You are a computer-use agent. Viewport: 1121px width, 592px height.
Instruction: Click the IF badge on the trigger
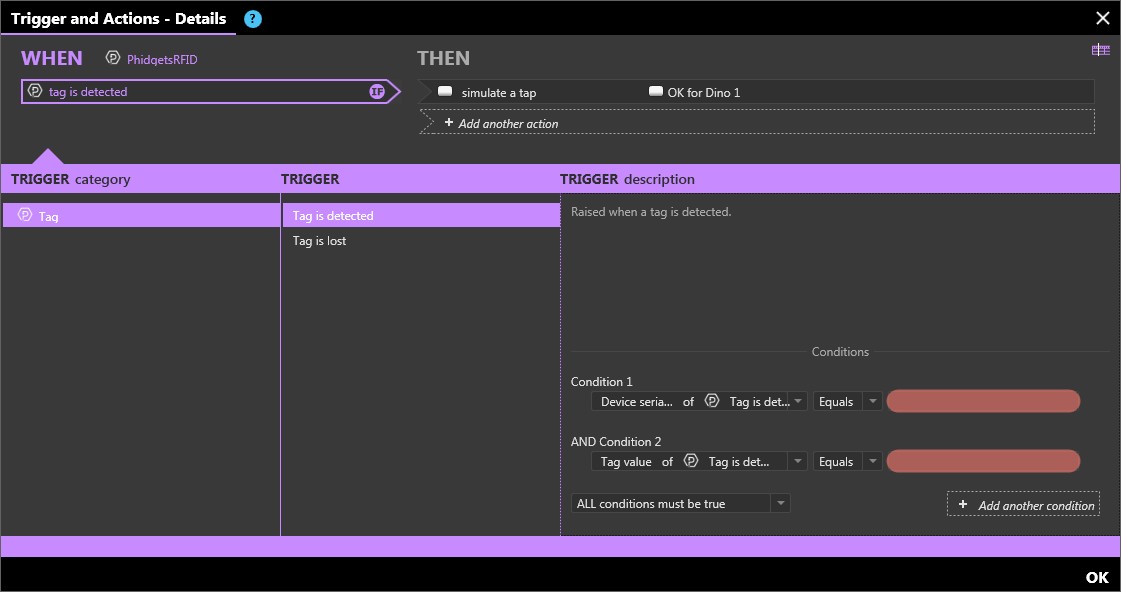coord(377,92)
